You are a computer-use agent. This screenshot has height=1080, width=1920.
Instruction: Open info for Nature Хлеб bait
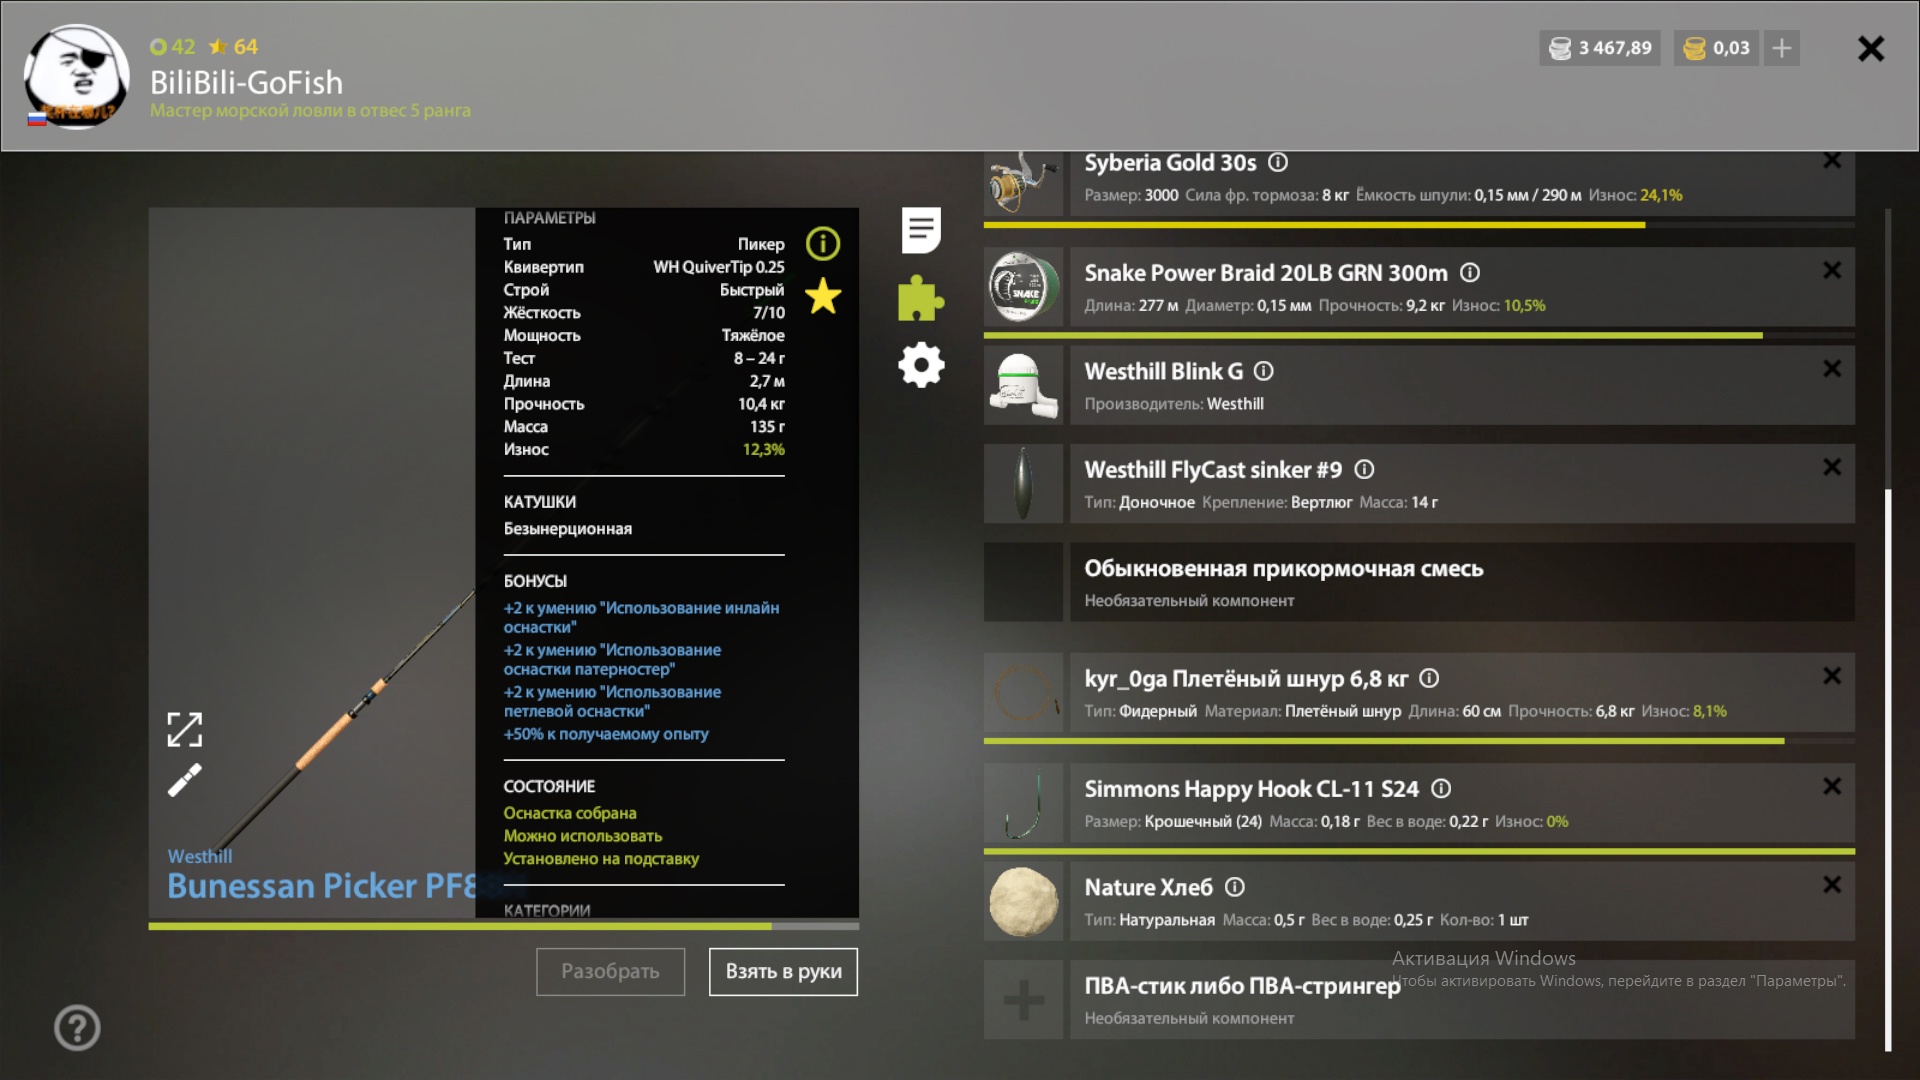[1235, 886]
